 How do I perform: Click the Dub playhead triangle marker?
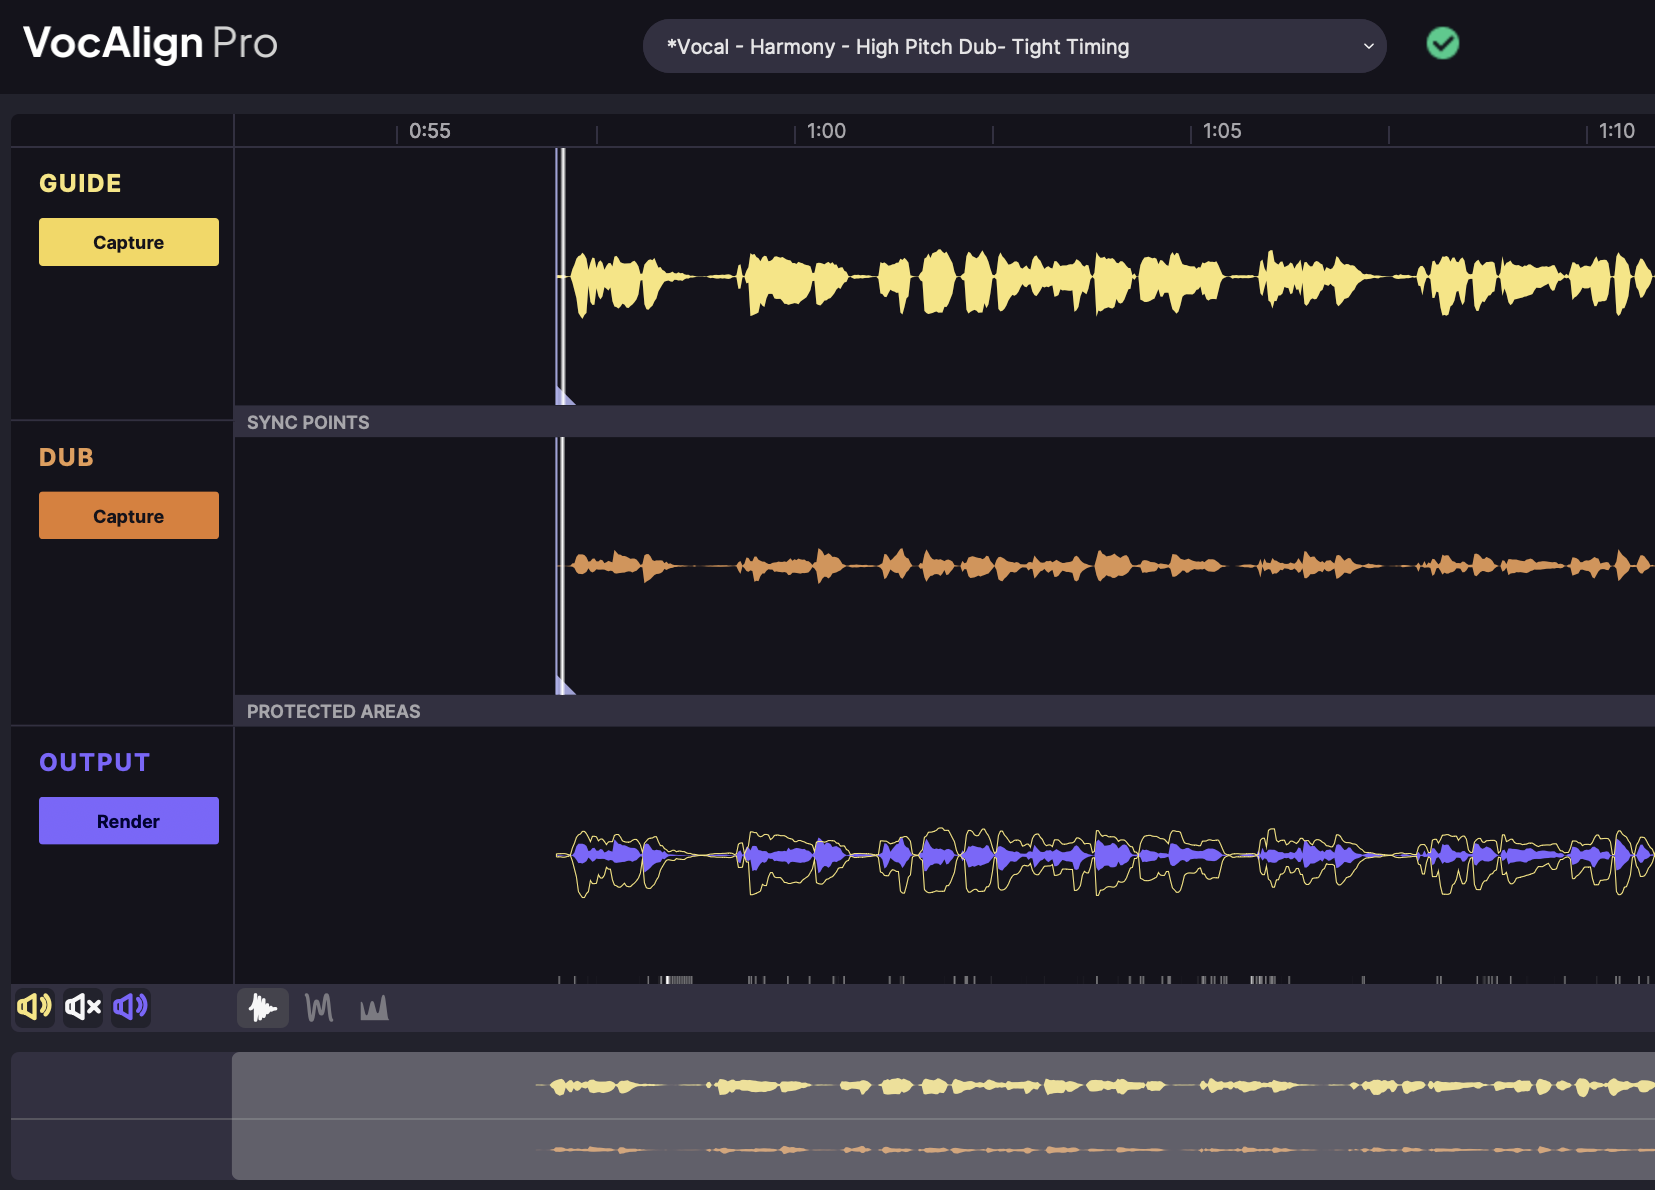click(x=564, y=686)
